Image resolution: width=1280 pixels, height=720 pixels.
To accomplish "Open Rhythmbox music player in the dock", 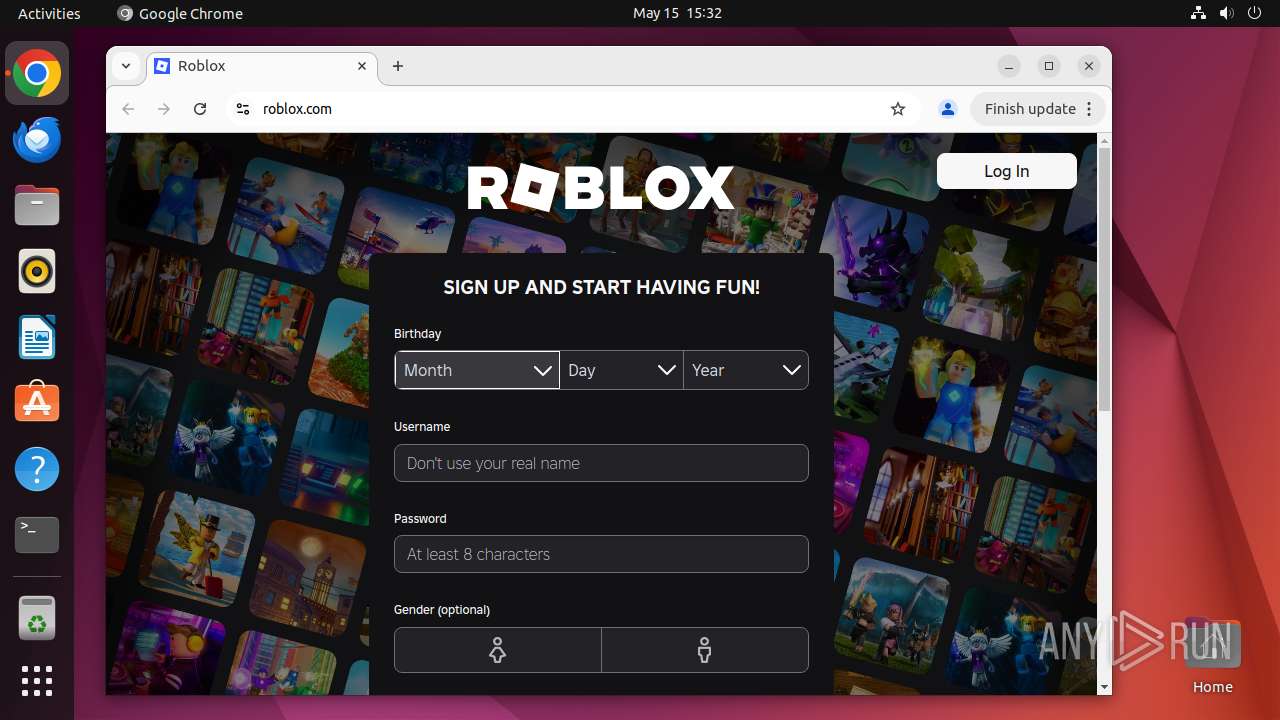I will pos(37,271).
